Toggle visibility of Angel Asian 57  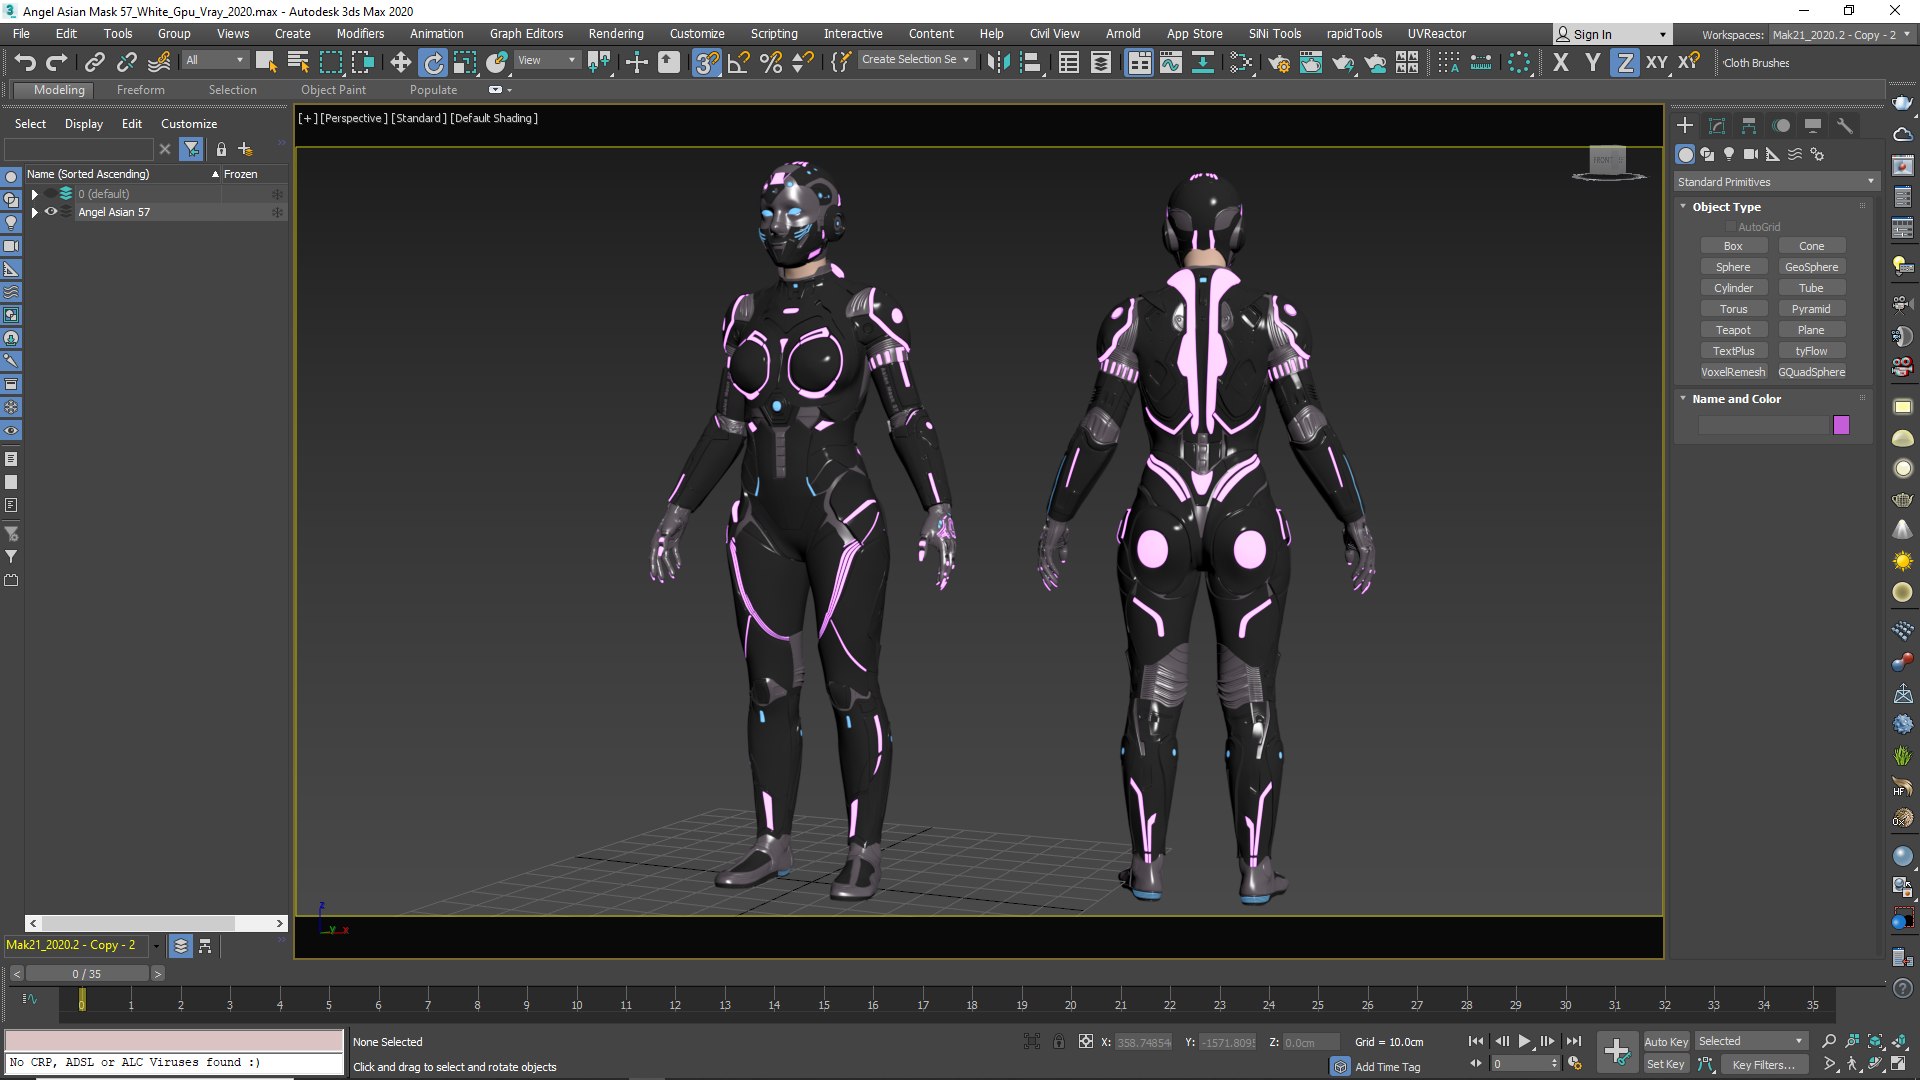coord(50,212)
